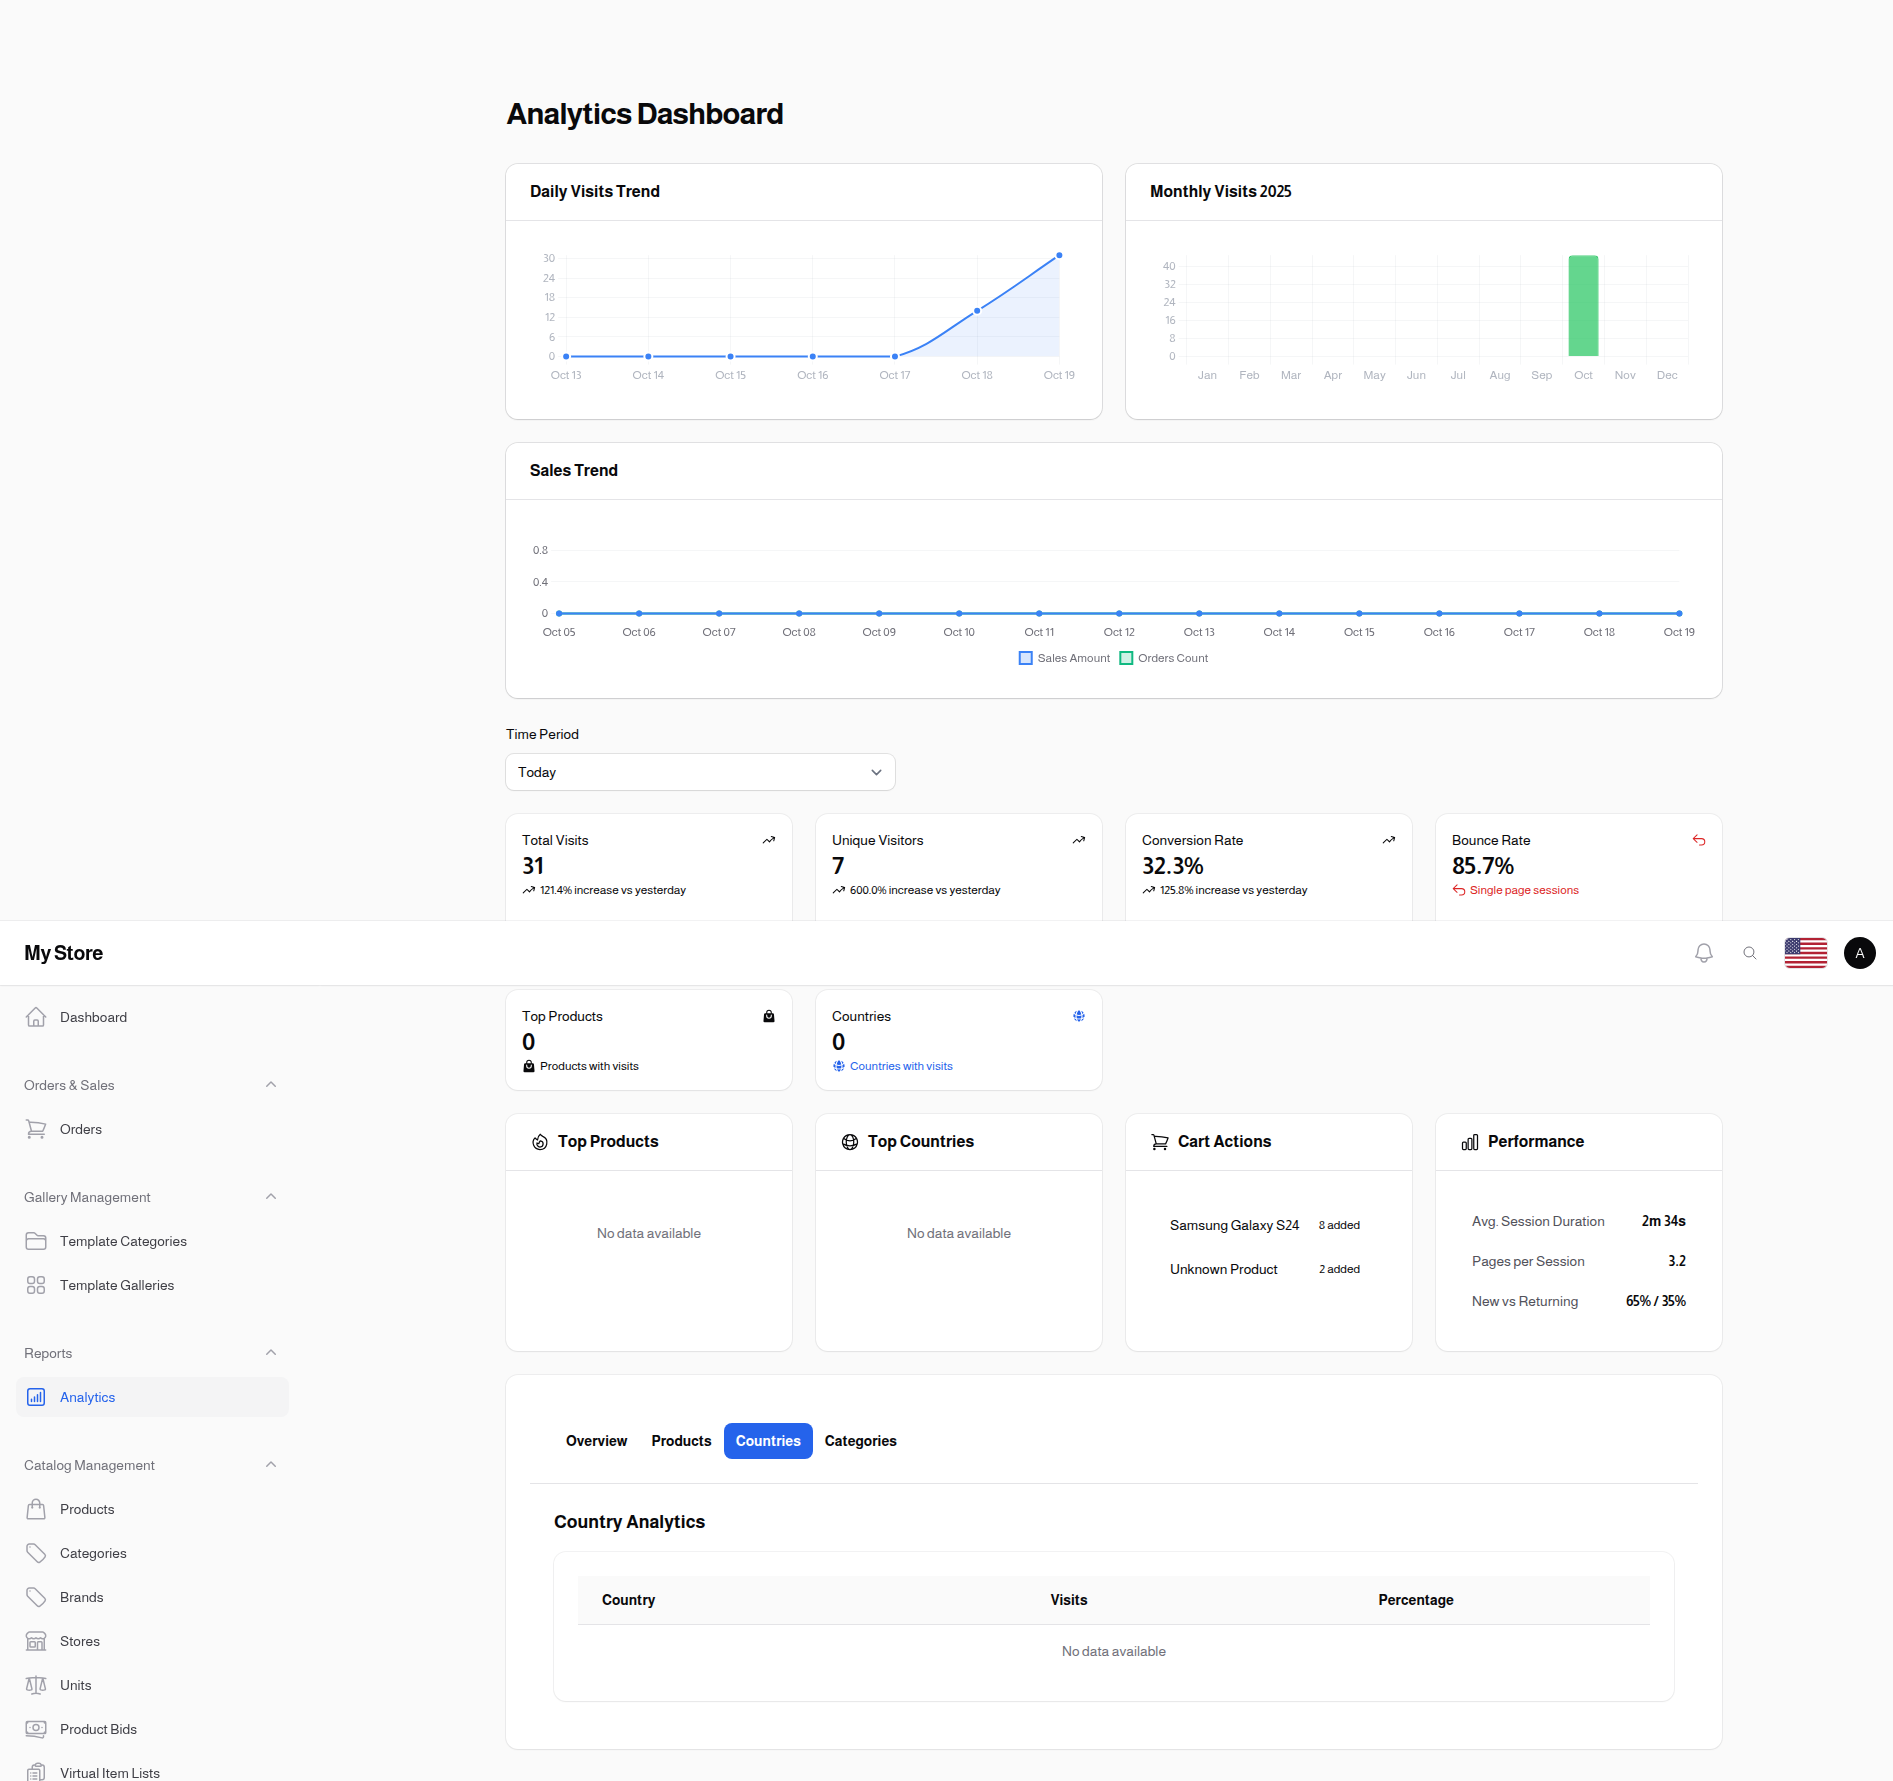Open the account avatar marked A
Screen dimensions: 1893x1781
point(1858,952)
